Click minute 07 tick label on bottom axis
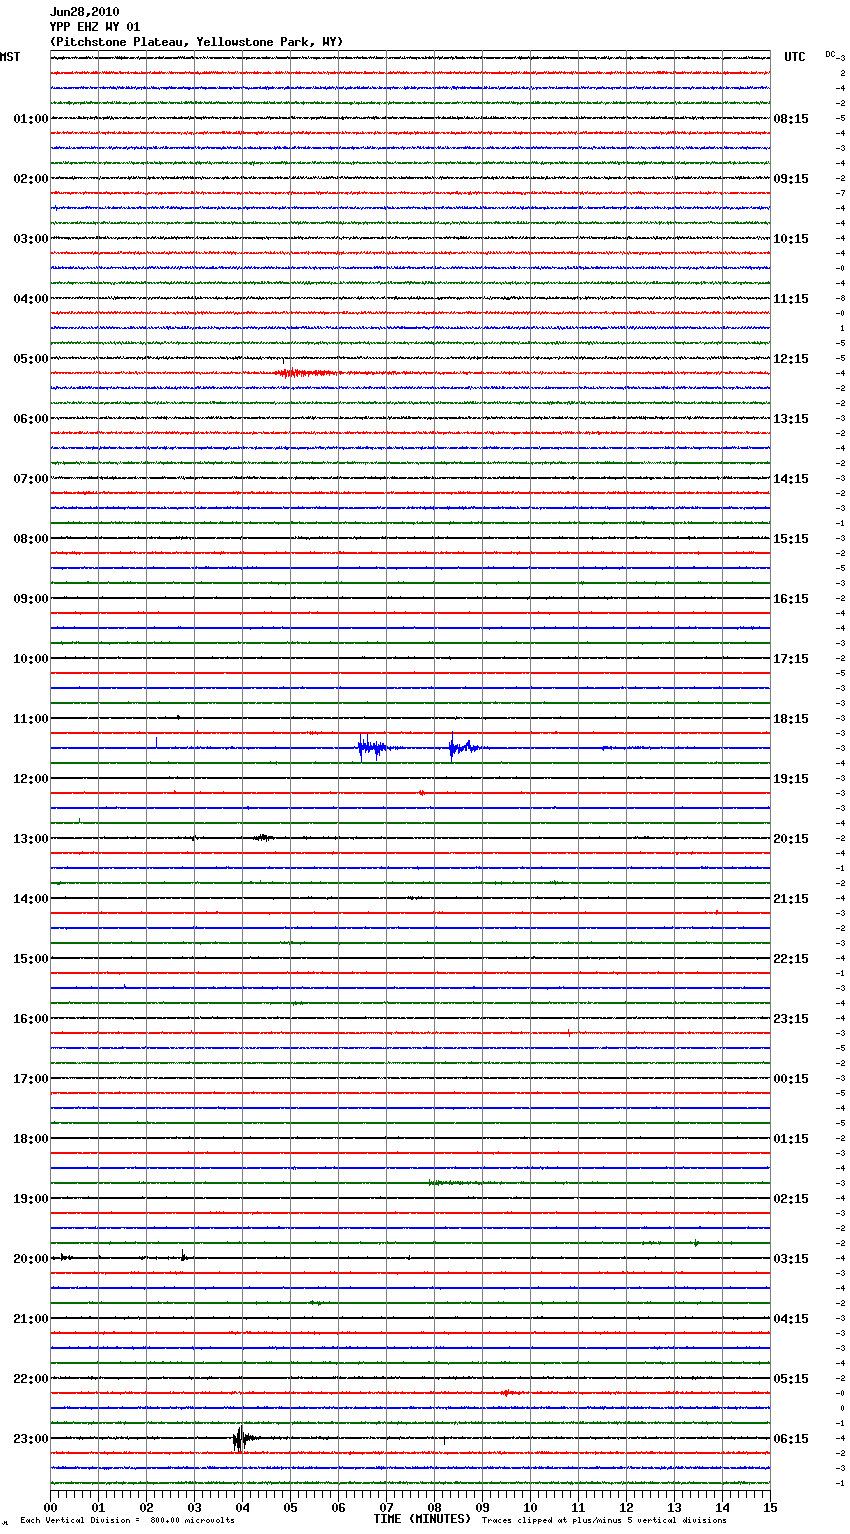Viewport: 850px width, 1534px height. [x=386, y=1507]
